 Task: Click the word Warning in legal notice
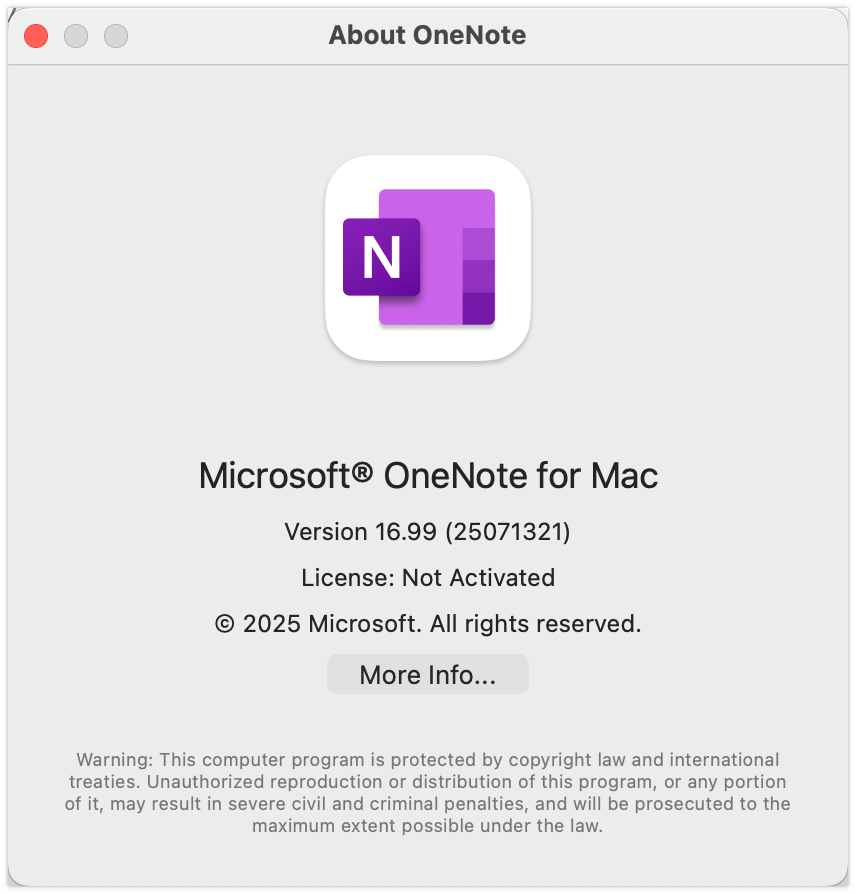[x=115, y=760]
